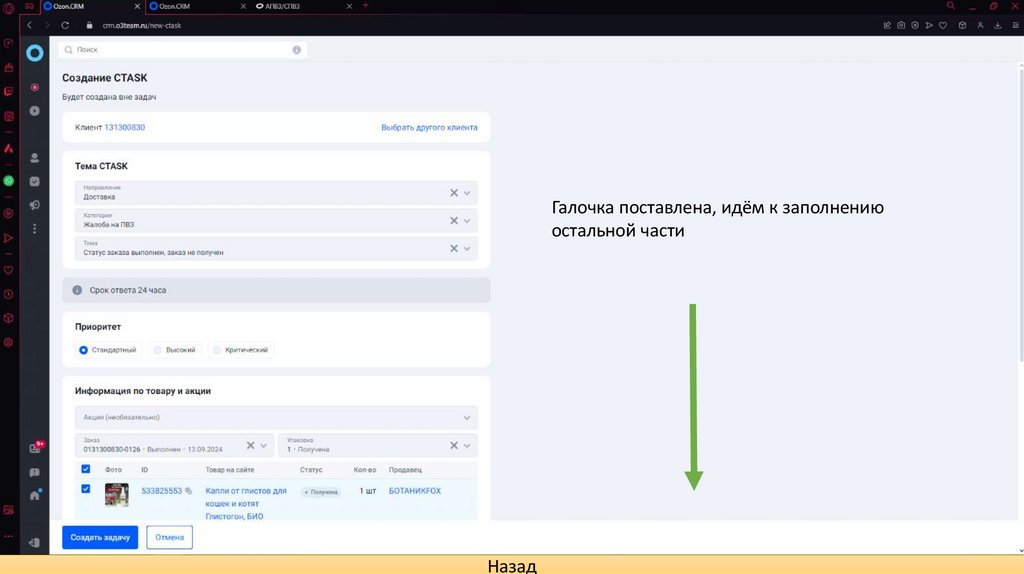
Task: Open client 131300830 link
Action: click(125, 127)
